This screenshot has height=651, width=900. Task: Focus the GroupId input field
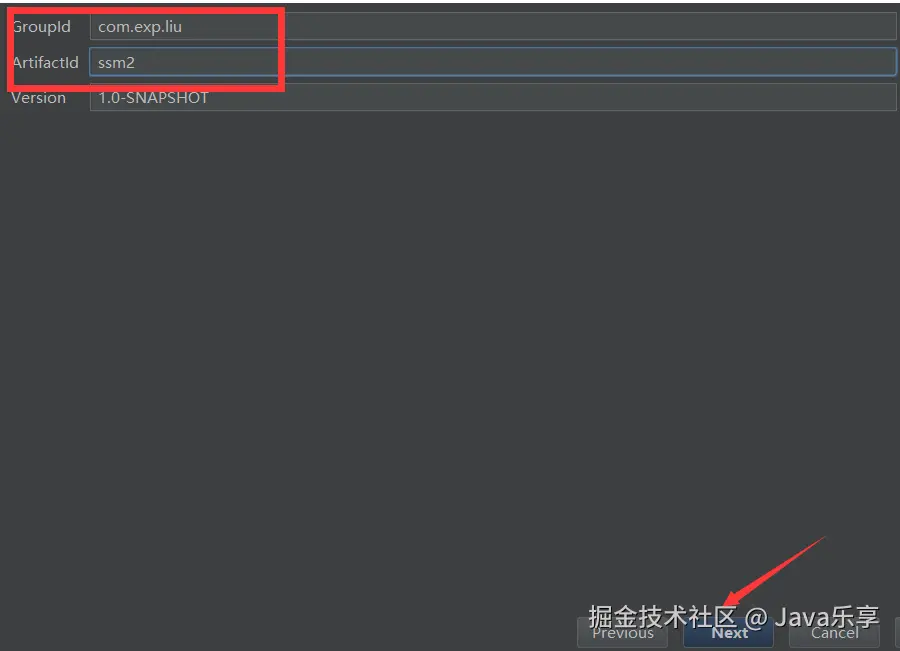point(493,26)
